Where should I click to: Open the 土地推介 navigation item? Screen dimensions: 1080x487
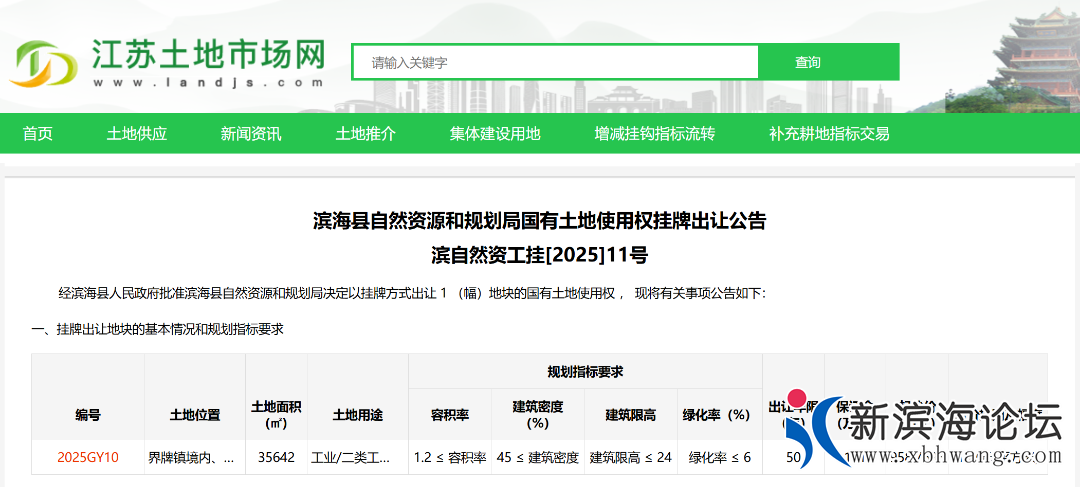click(x=365, y=134)
